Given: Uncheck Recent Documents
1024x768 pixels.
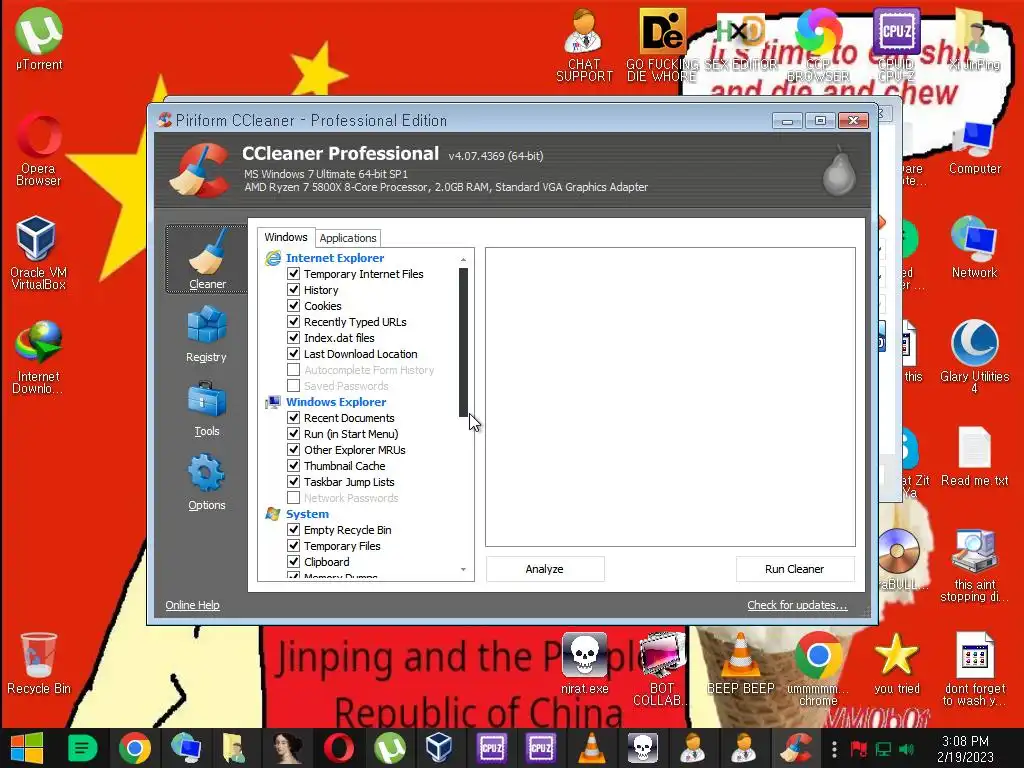Looking at the screenshot, I should (294, 417).
